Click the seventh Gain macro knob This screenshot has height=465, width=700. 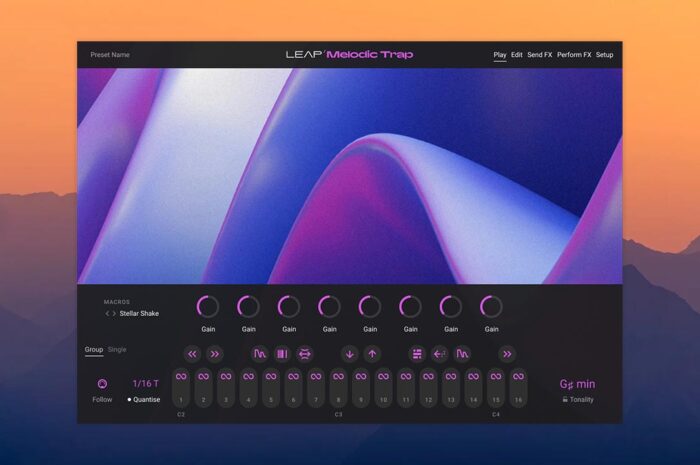pos(451,307)
